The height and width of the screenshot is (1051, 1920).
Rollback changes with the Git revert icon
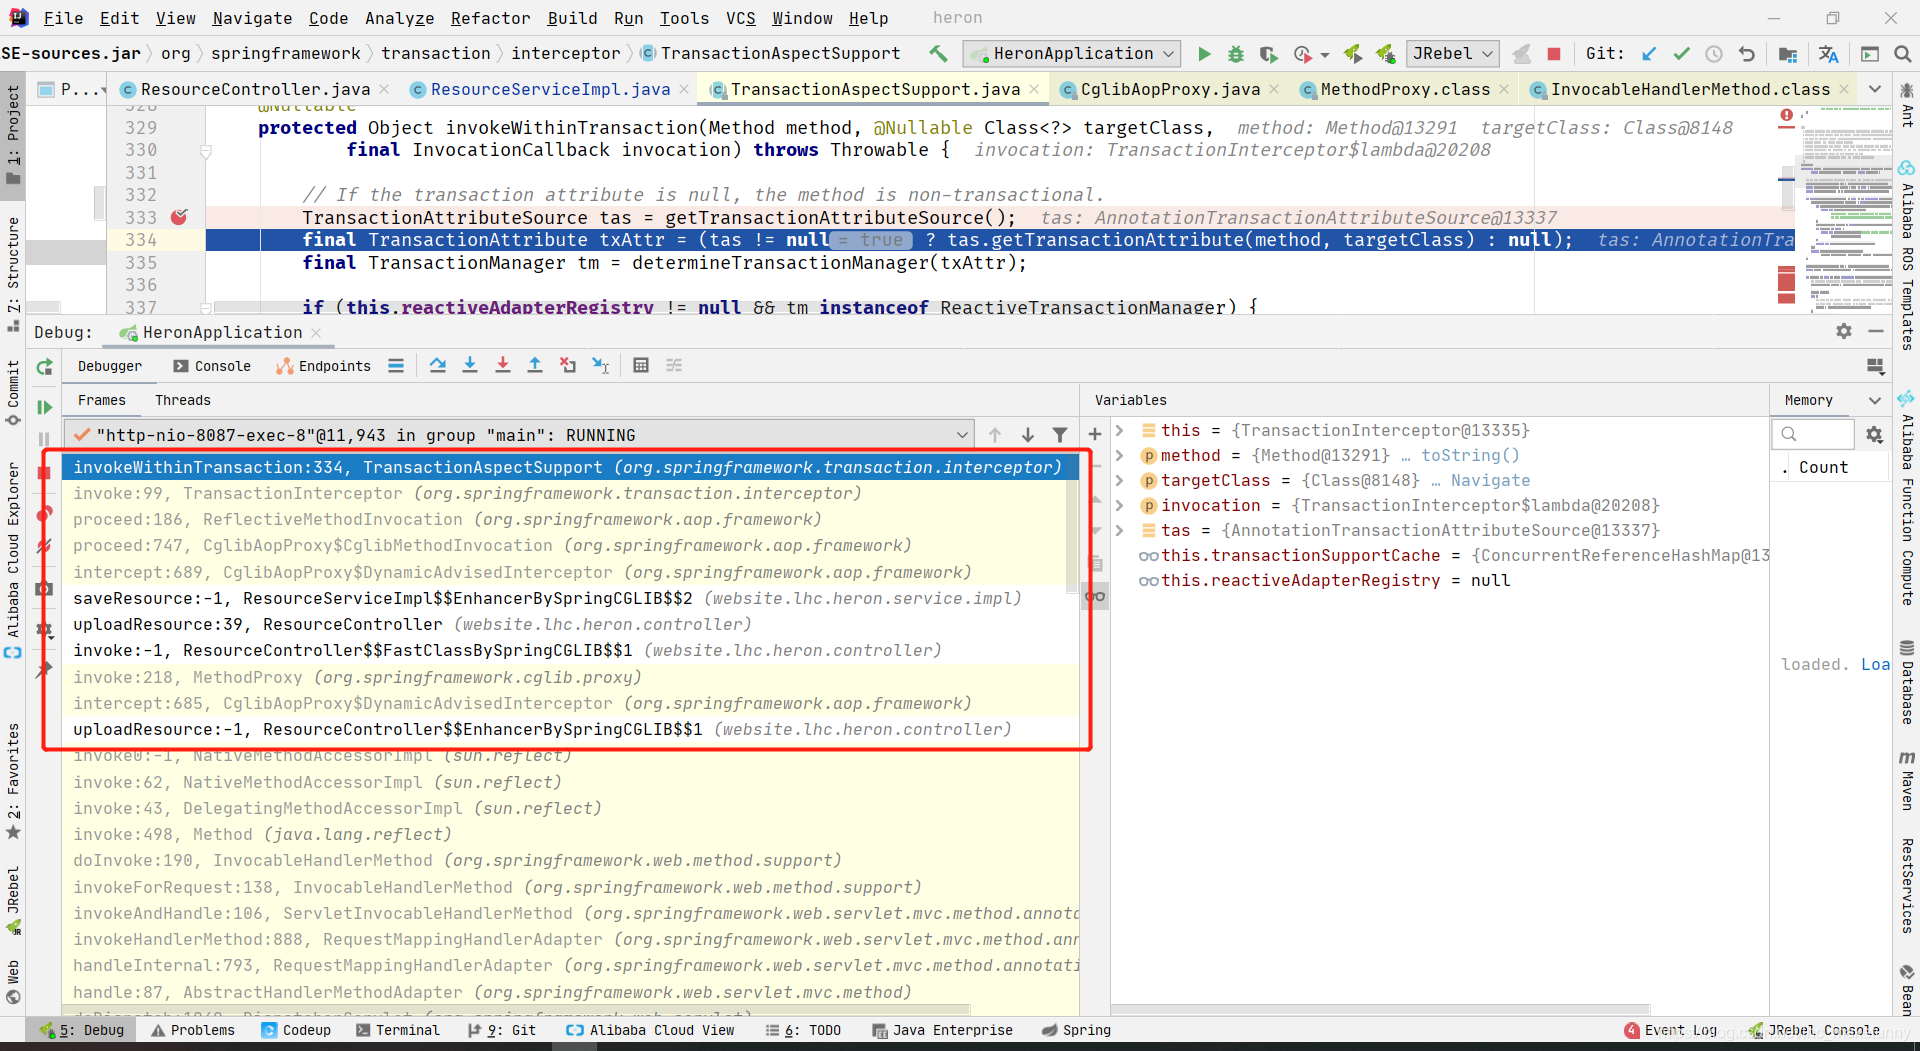(x=1747, y=54)
